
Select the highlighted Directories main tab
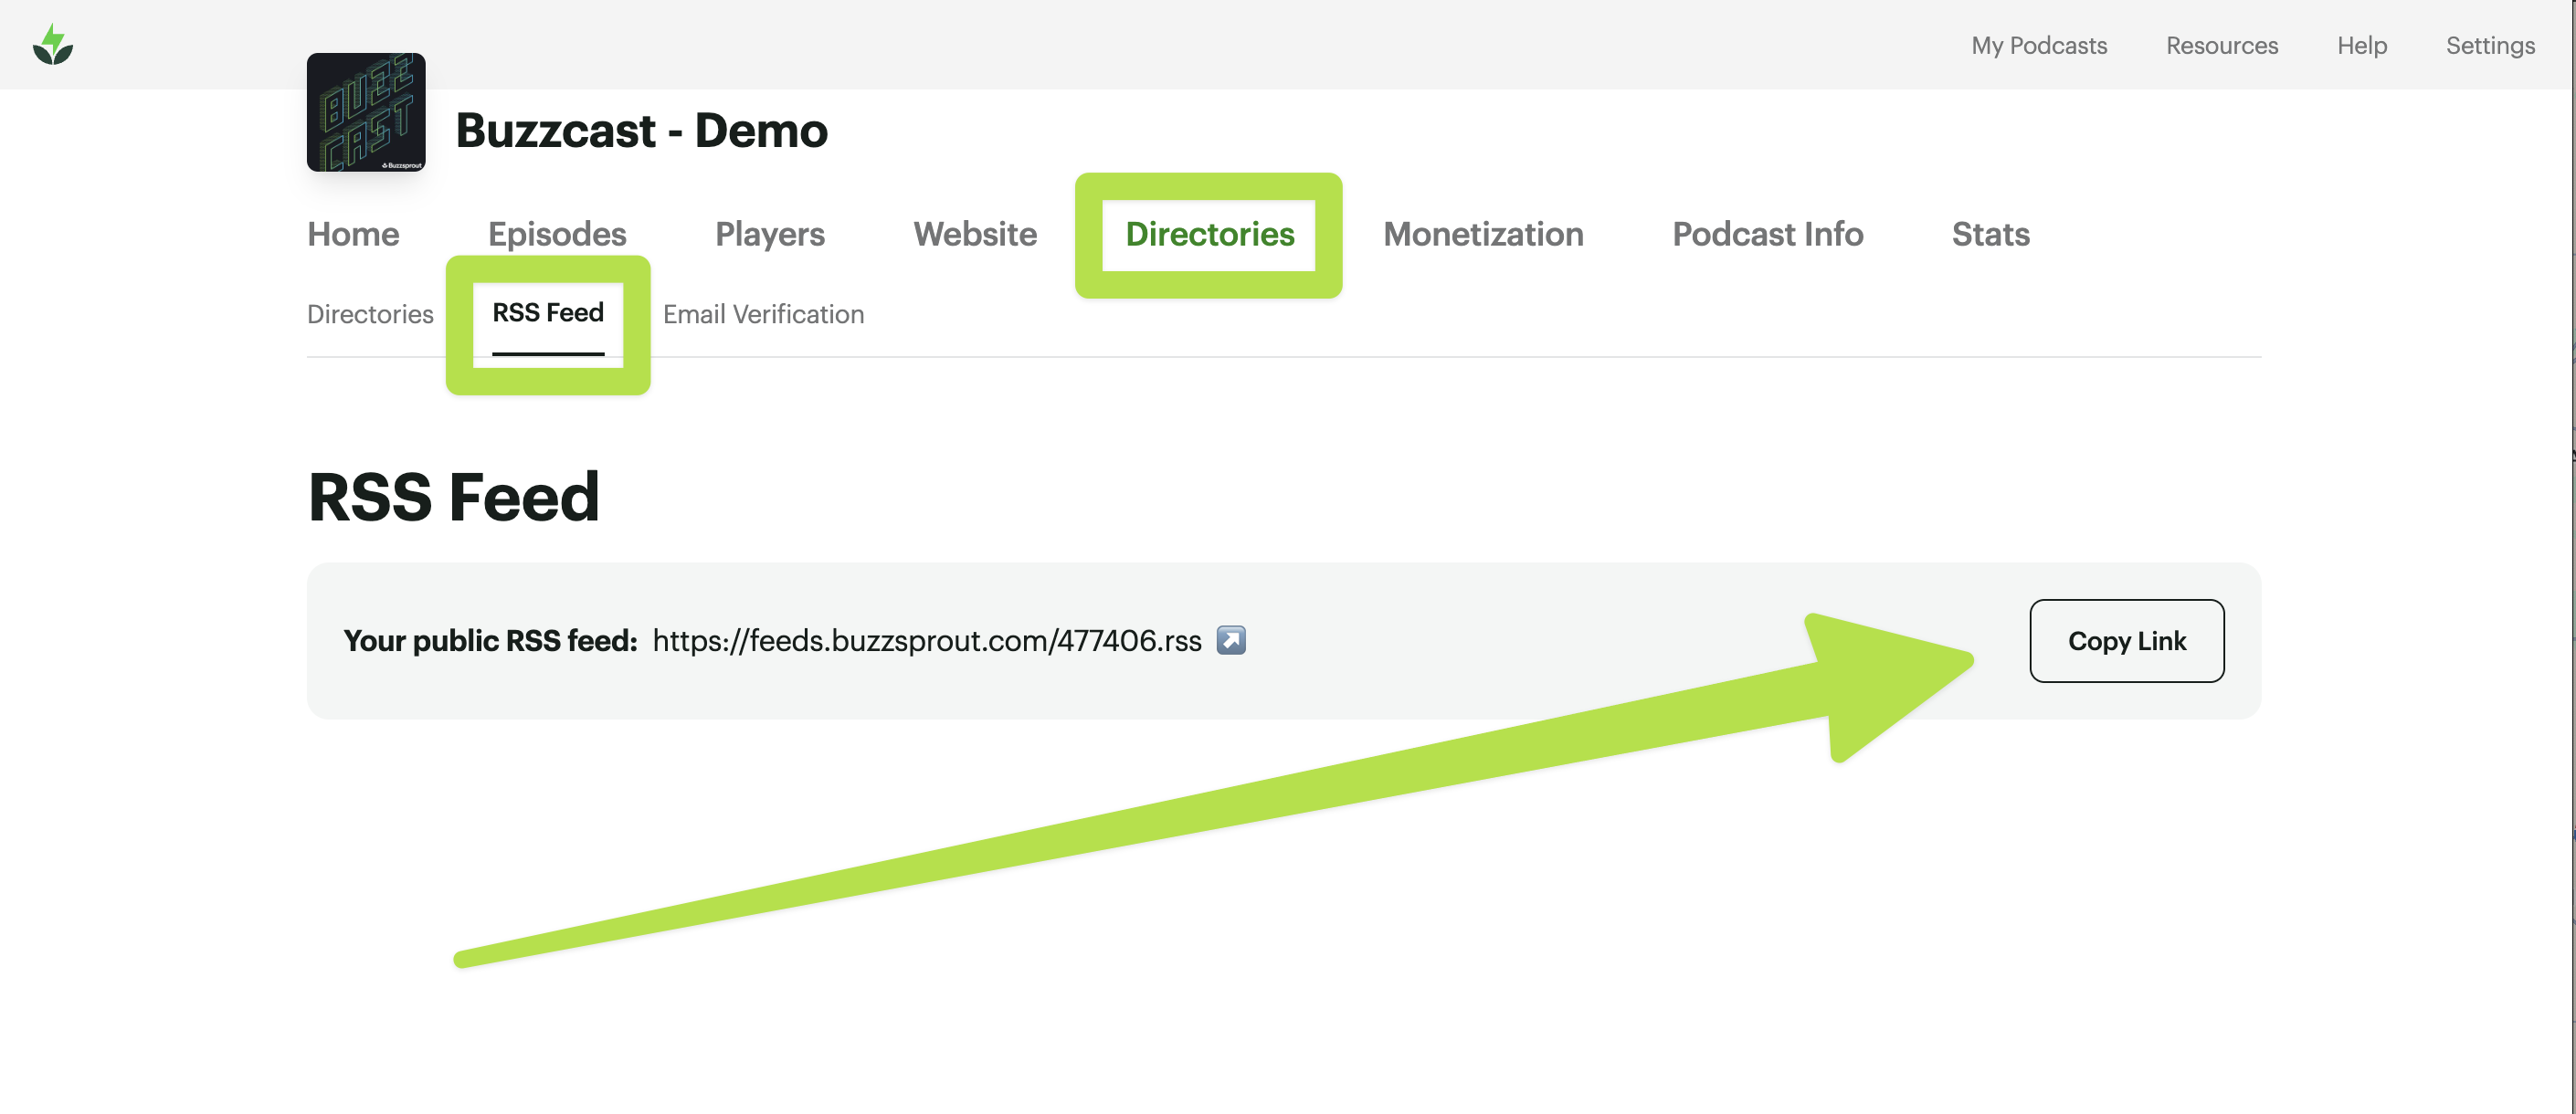pos(1209,234)
